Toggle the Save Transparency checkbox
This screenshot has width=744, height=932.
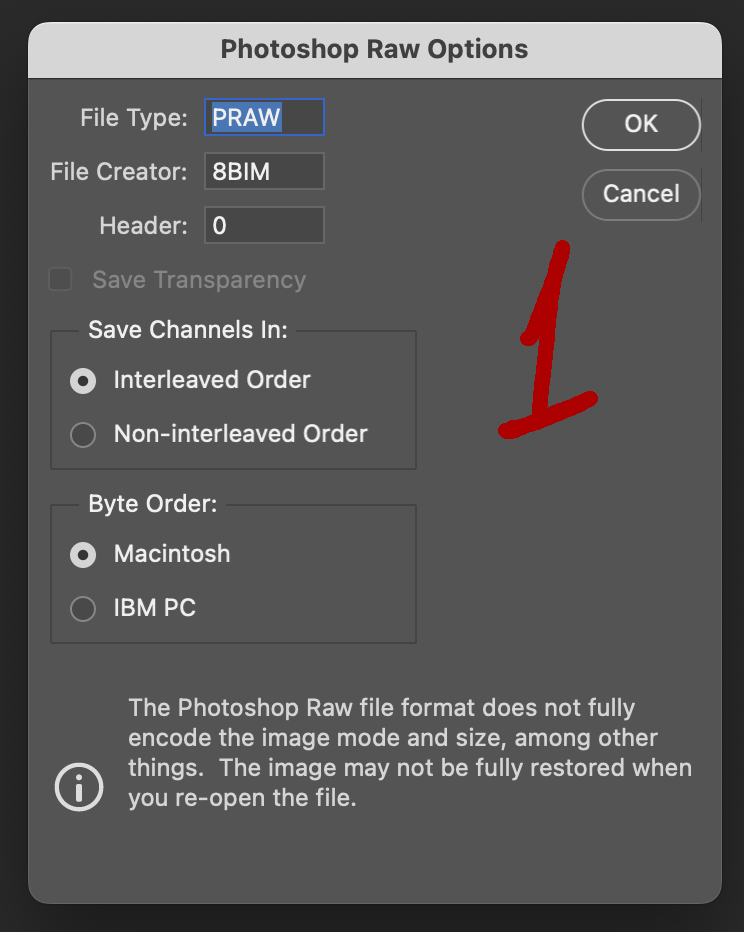pyautogui.click(x=60, y=280)
